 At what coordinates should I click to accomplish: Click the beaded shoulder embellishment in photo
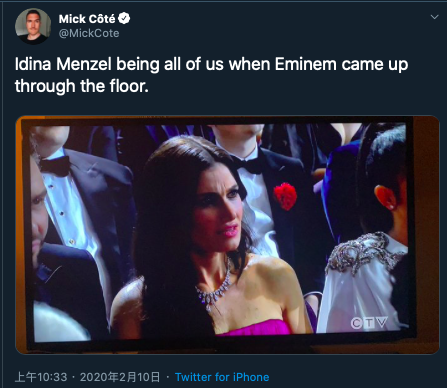click(x=362, y=252)
